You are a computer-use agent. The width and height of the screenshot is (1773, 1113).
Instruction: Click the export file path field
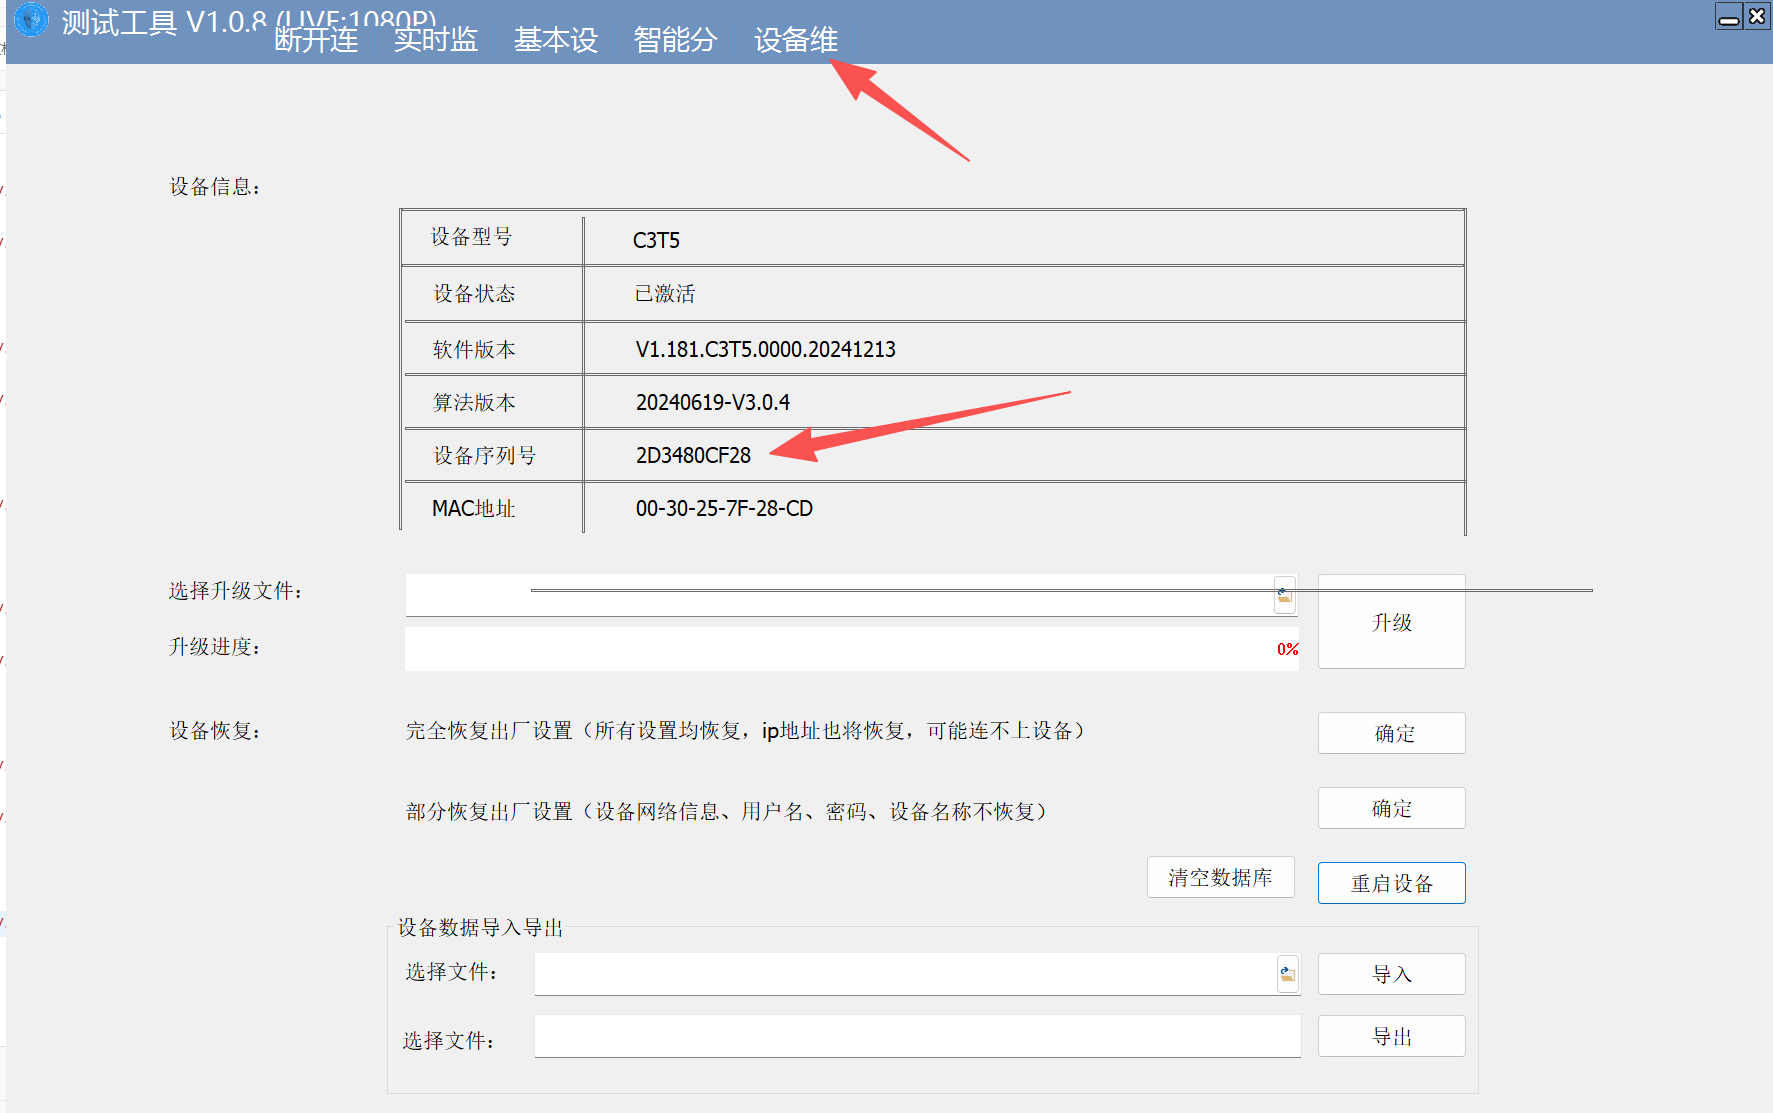917,1036
